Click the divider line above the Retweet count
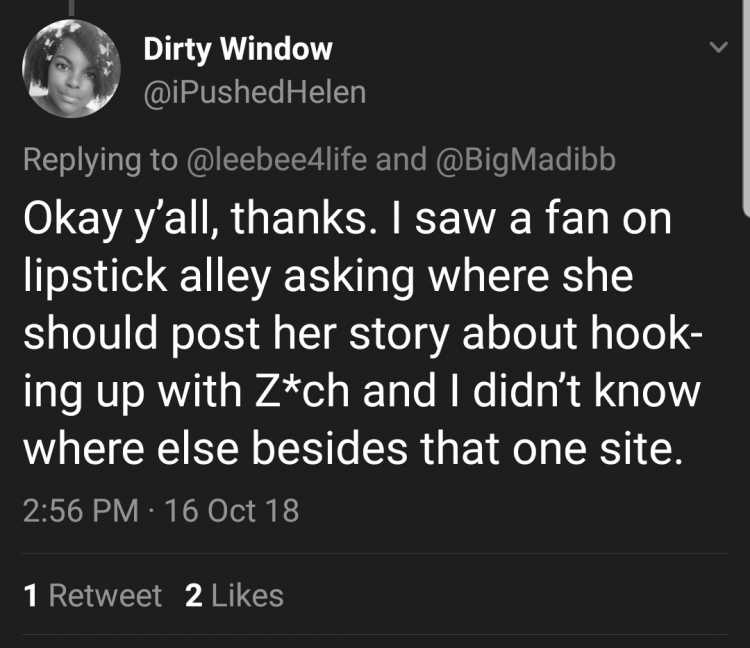Screen dimensions: 750x648 pyautogui.click(x=375, y=554)
